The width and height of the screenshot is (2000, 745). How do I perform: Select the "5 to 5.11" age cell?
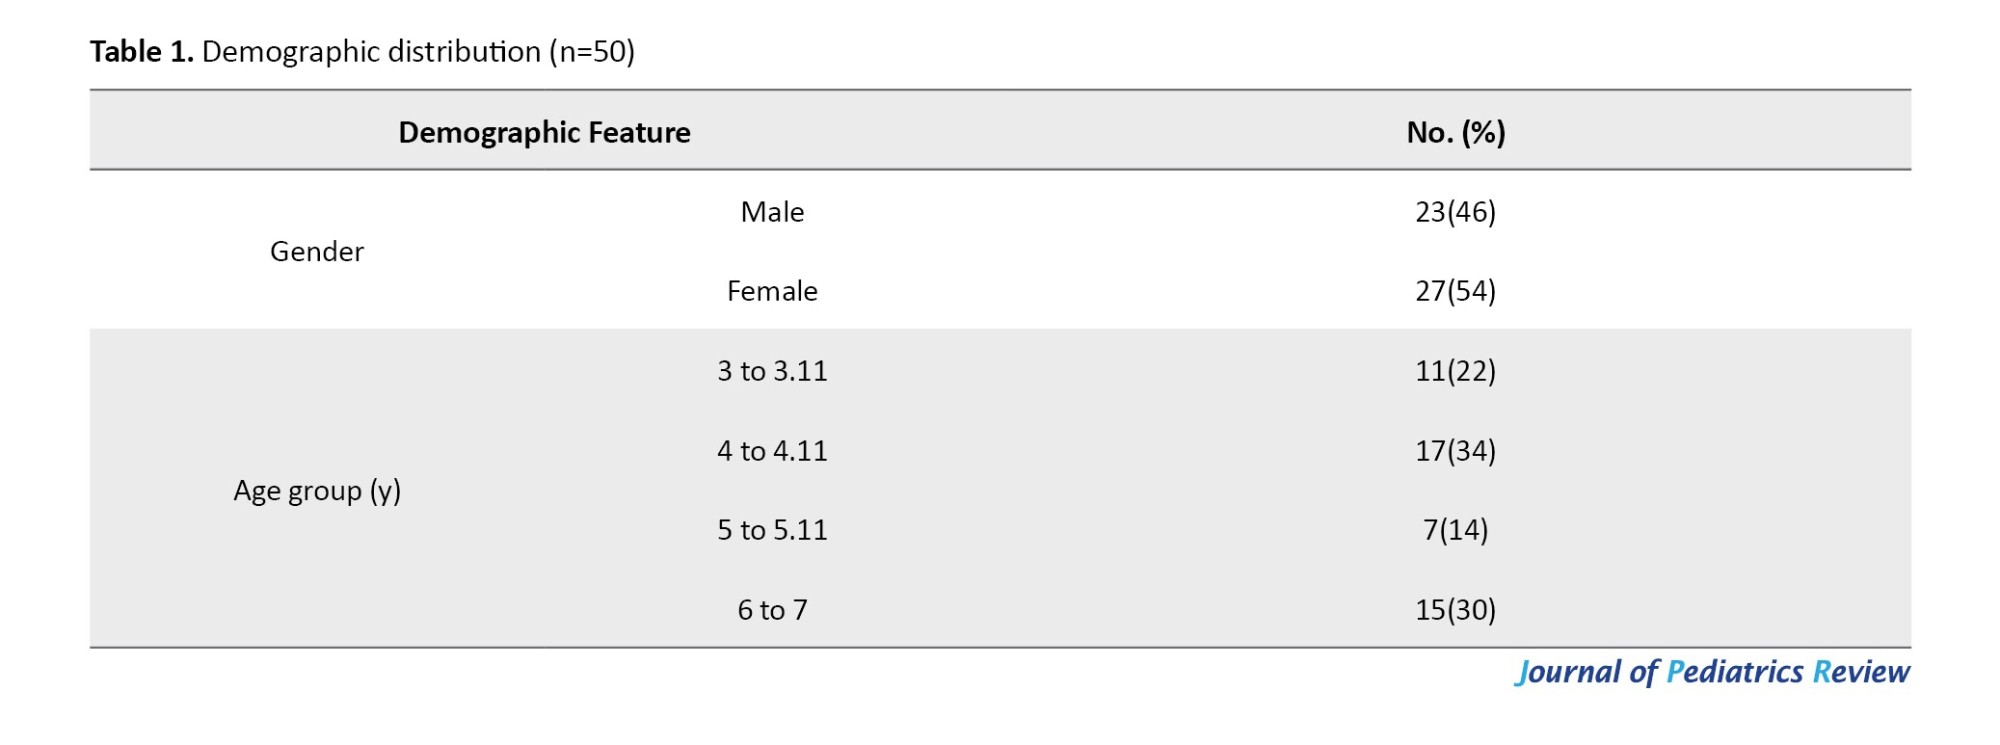(x=772, y=530)
